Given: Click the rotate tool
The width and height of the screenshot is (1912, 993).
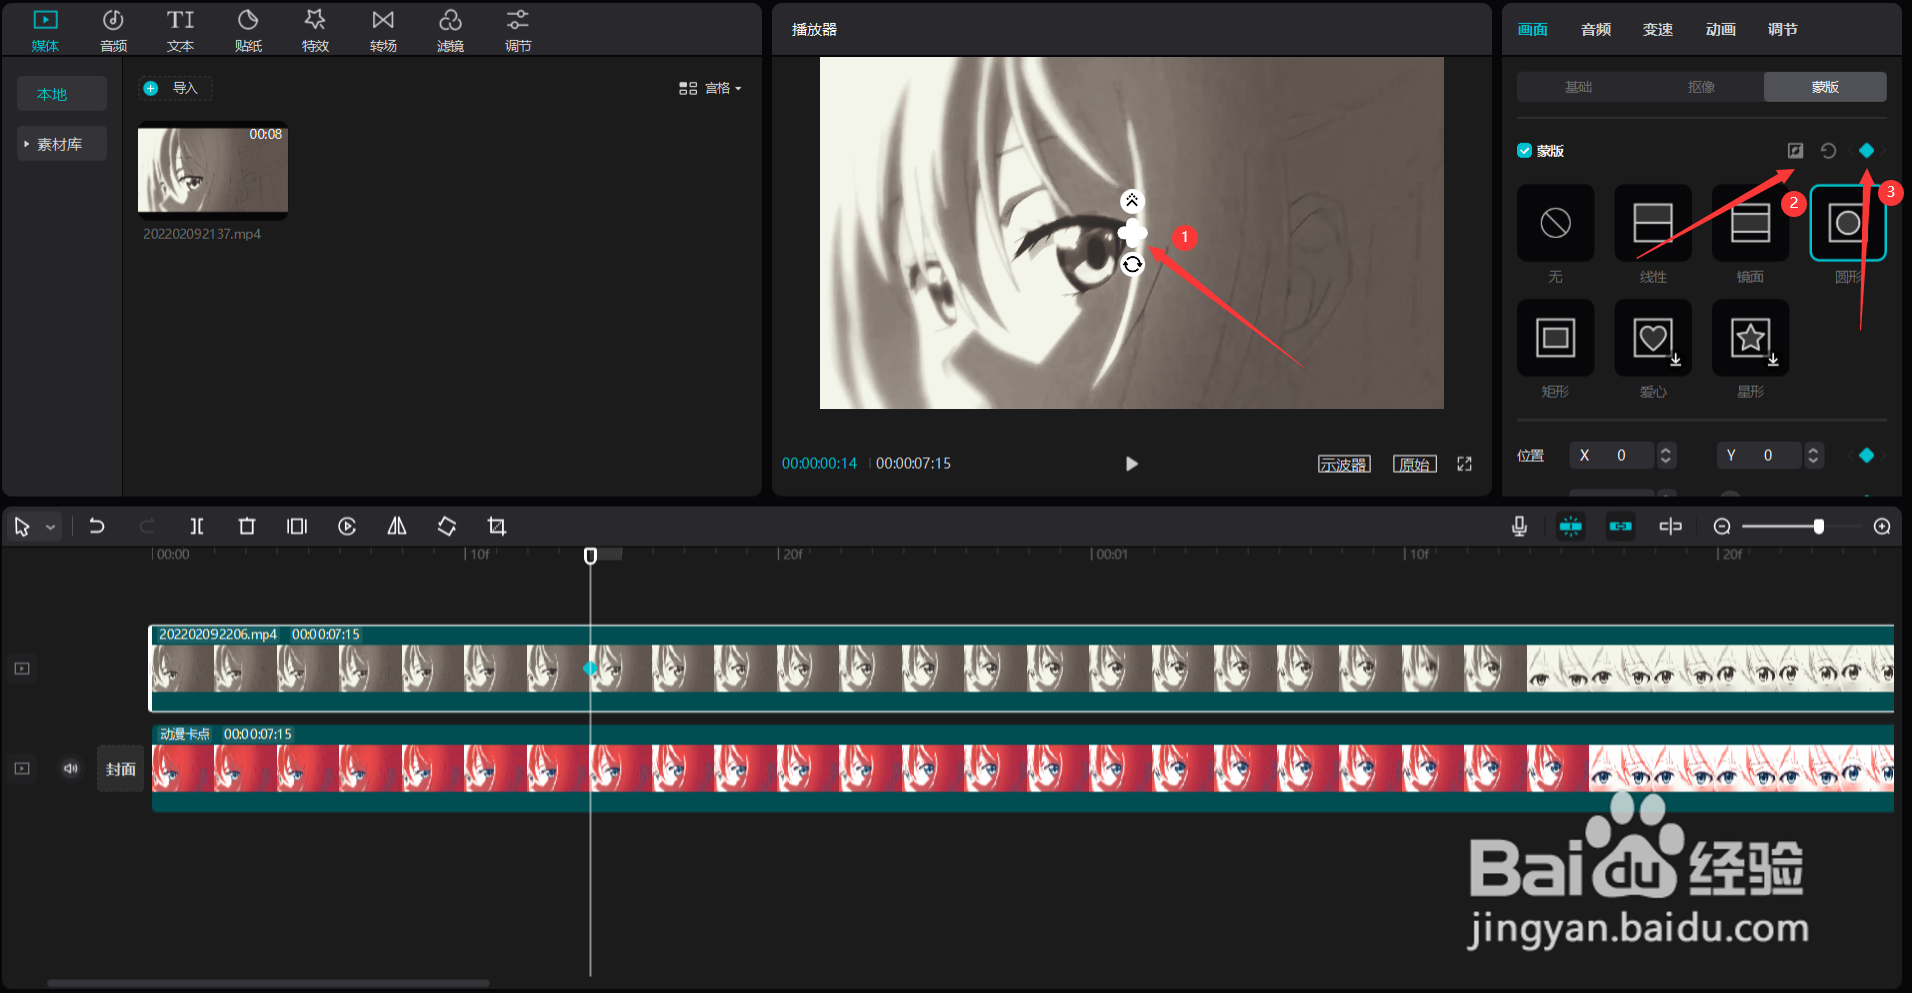Looking at the screenshot, I should [x=447, y=526].
